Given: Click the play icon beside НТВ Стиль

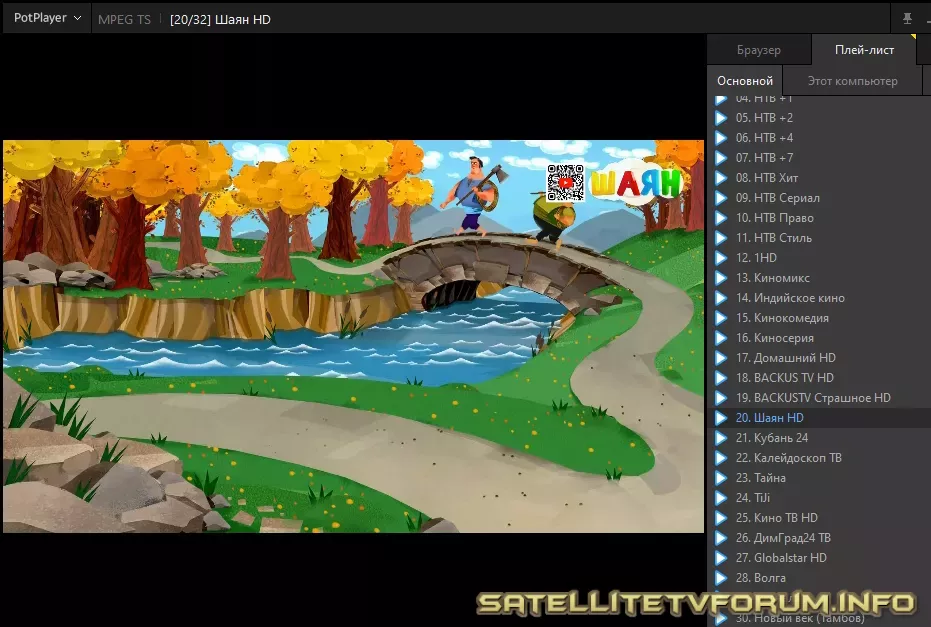Looking at the screenshot, I should [721, 238].
